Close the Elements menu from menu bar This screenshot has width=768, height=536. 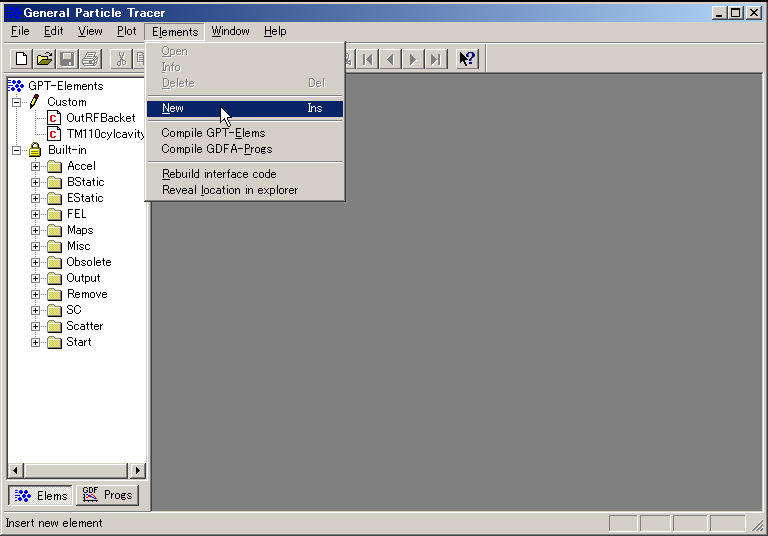pos(175,32)
